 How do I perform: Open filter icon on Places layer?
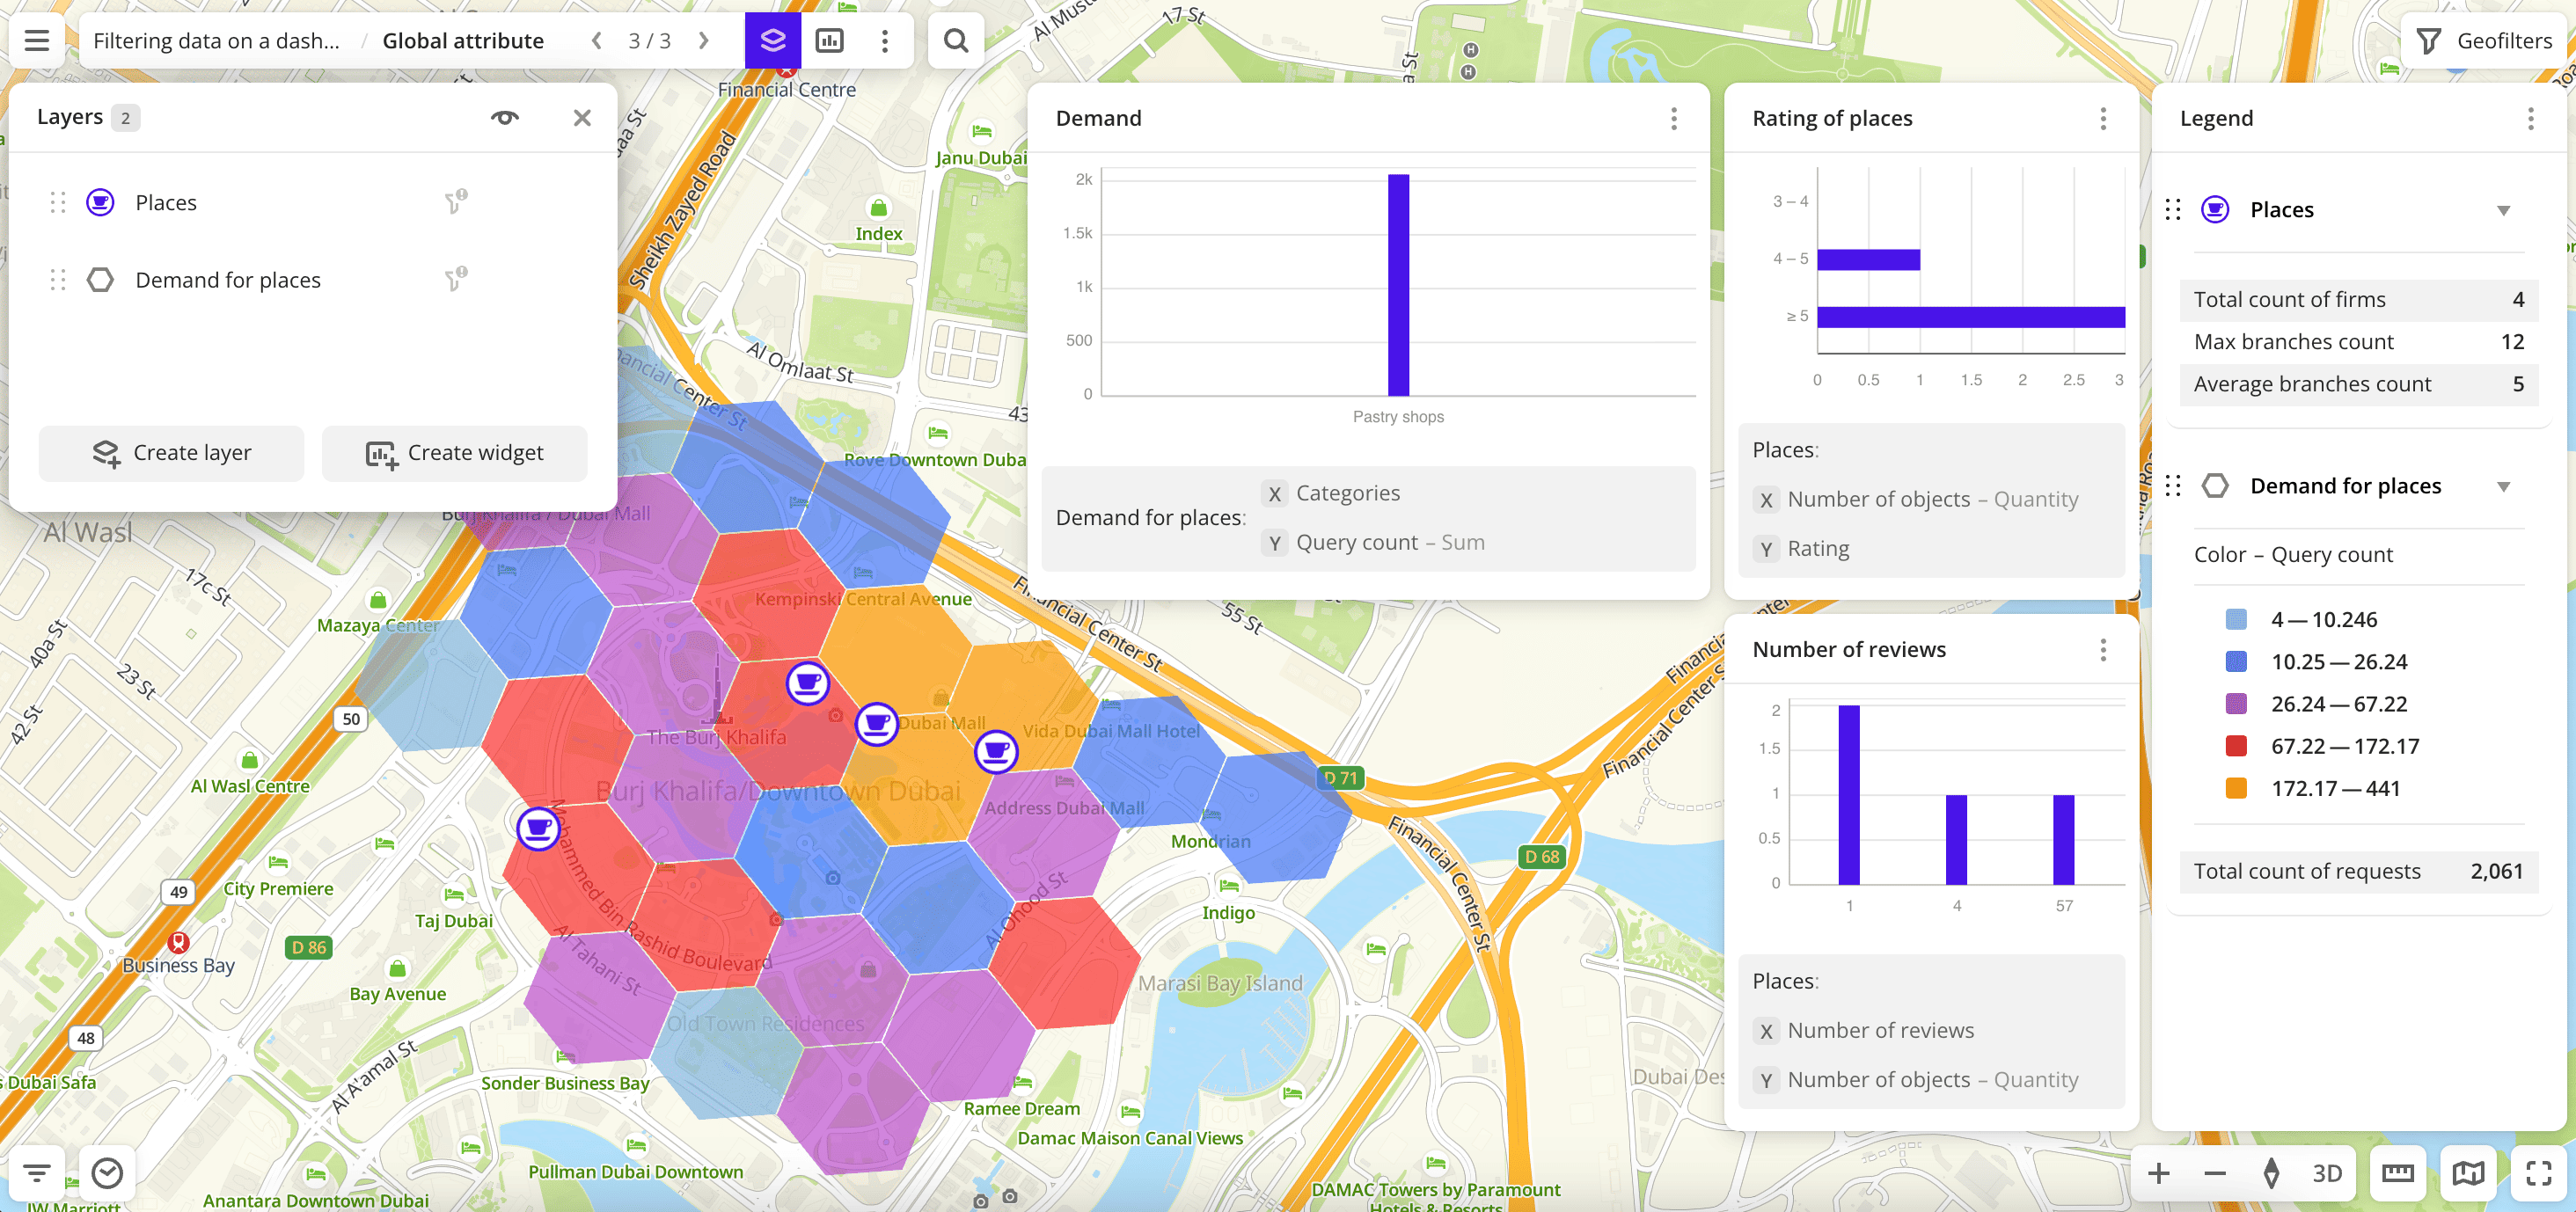(455, 203)
